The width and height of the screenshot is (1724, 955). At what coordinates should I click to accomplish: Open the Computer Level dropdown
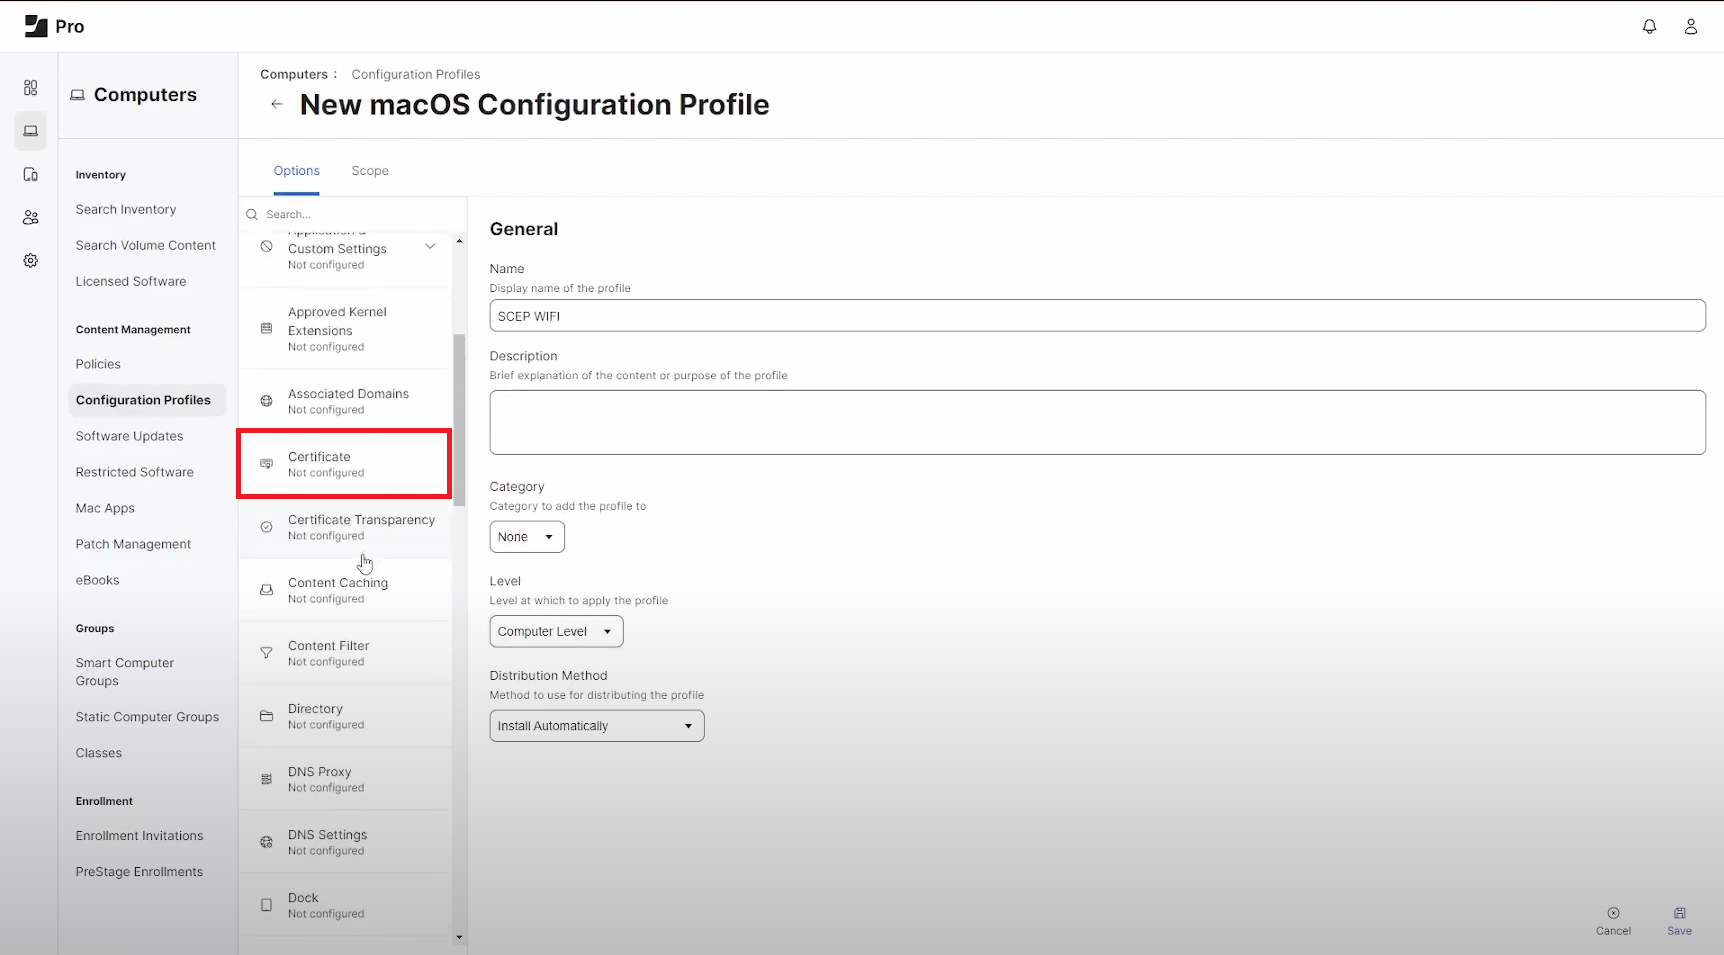point(556,632)
